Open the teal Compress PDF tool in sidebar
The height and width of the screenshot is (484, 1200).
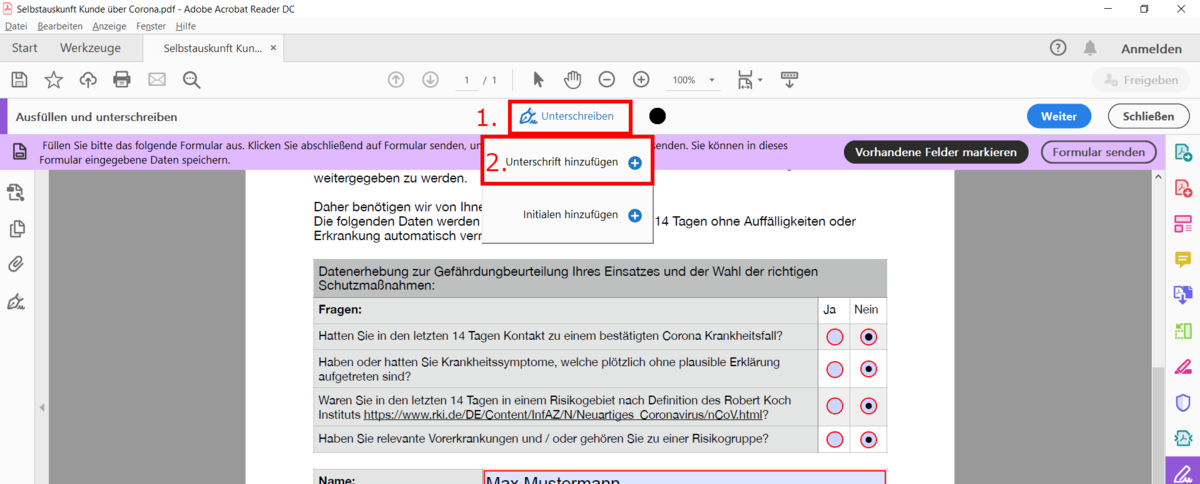click(1183, 438)
